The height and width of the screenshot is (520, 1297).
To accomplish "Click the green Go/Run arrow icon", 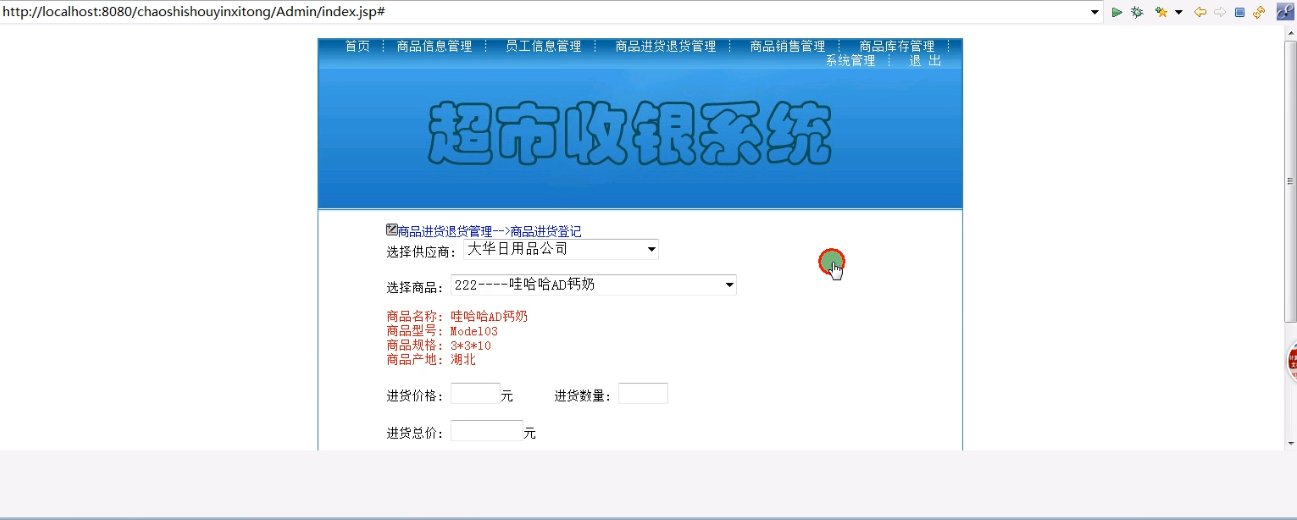I will 1117,12.
